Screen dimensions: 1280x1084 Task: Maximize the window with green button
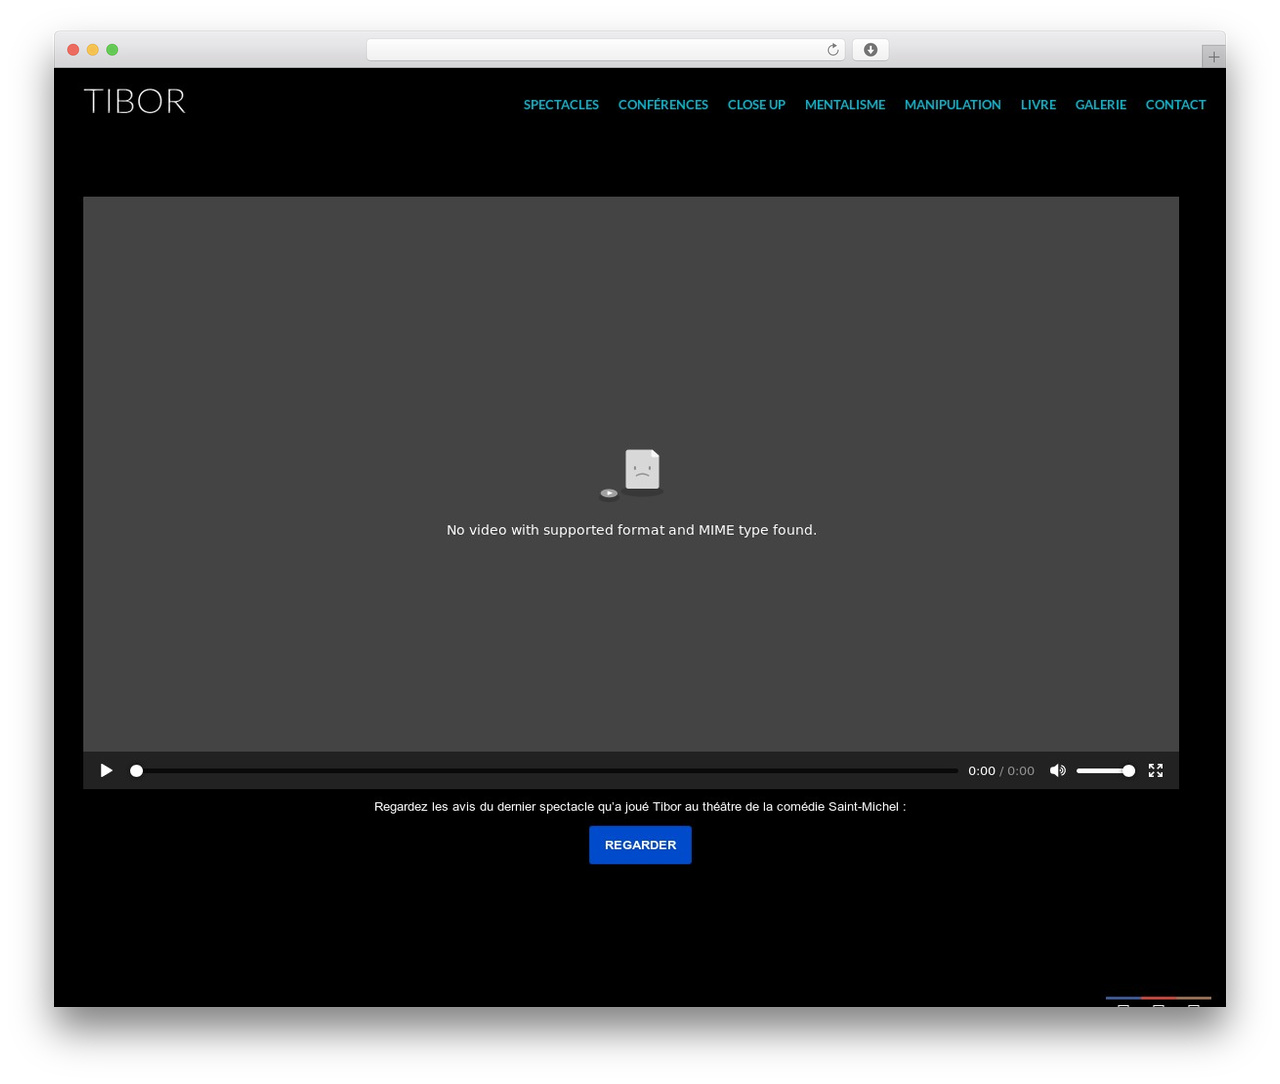[112, 50]
